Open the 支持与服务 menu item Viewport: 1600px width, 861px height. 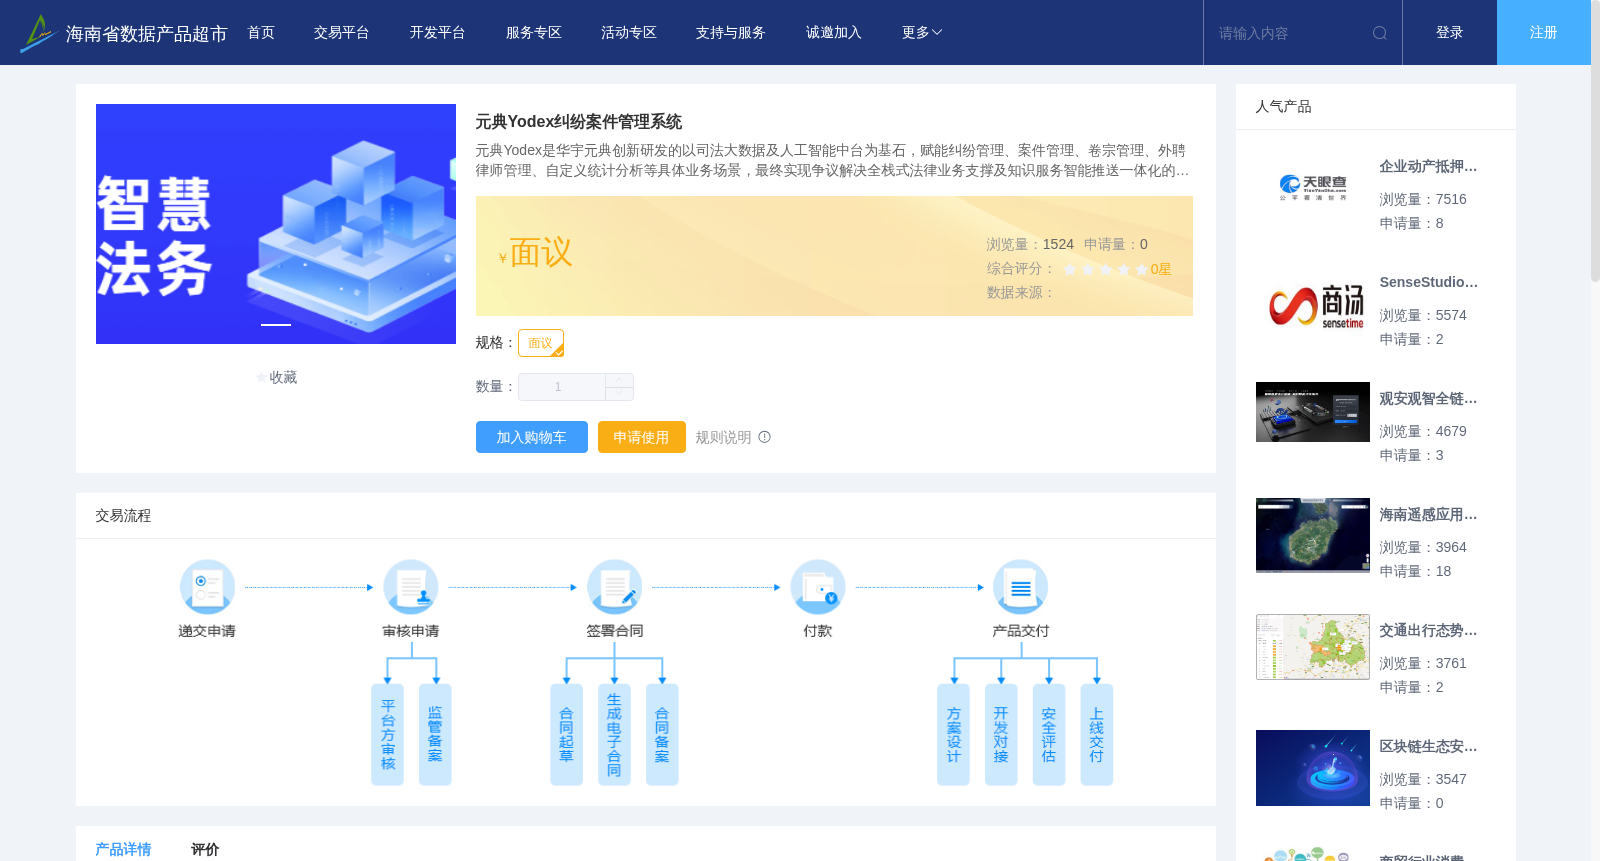(x=731, y=33)
